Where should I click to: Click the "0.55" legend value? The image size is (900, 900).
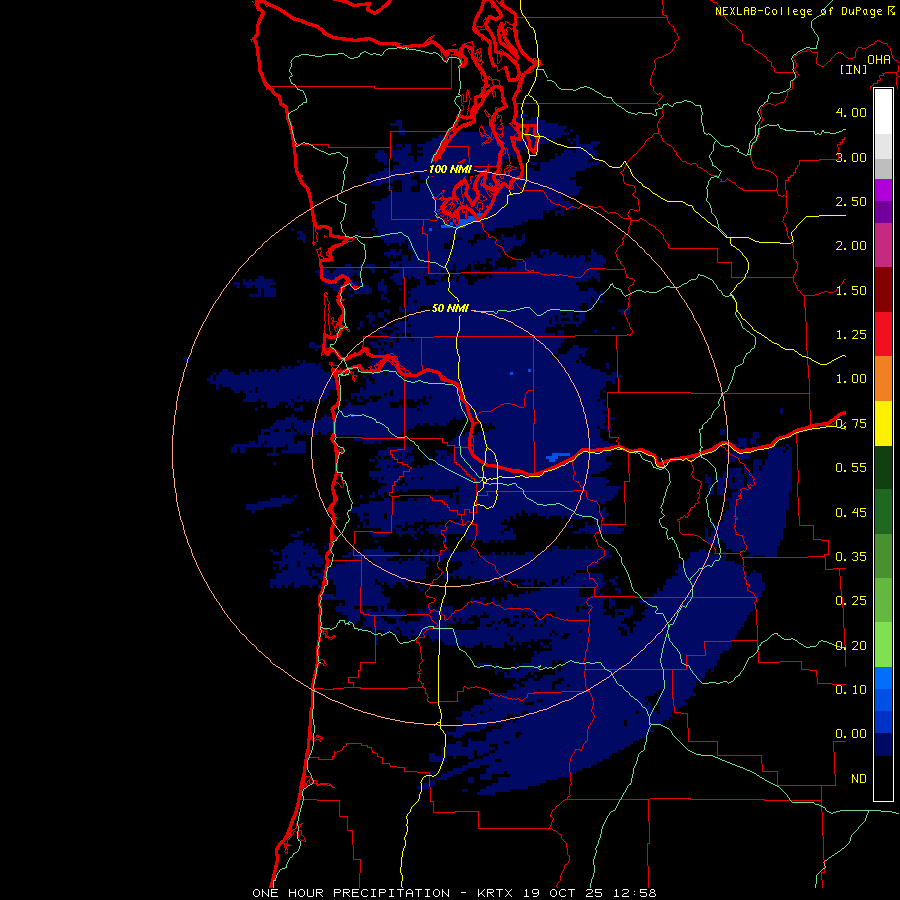851,468
